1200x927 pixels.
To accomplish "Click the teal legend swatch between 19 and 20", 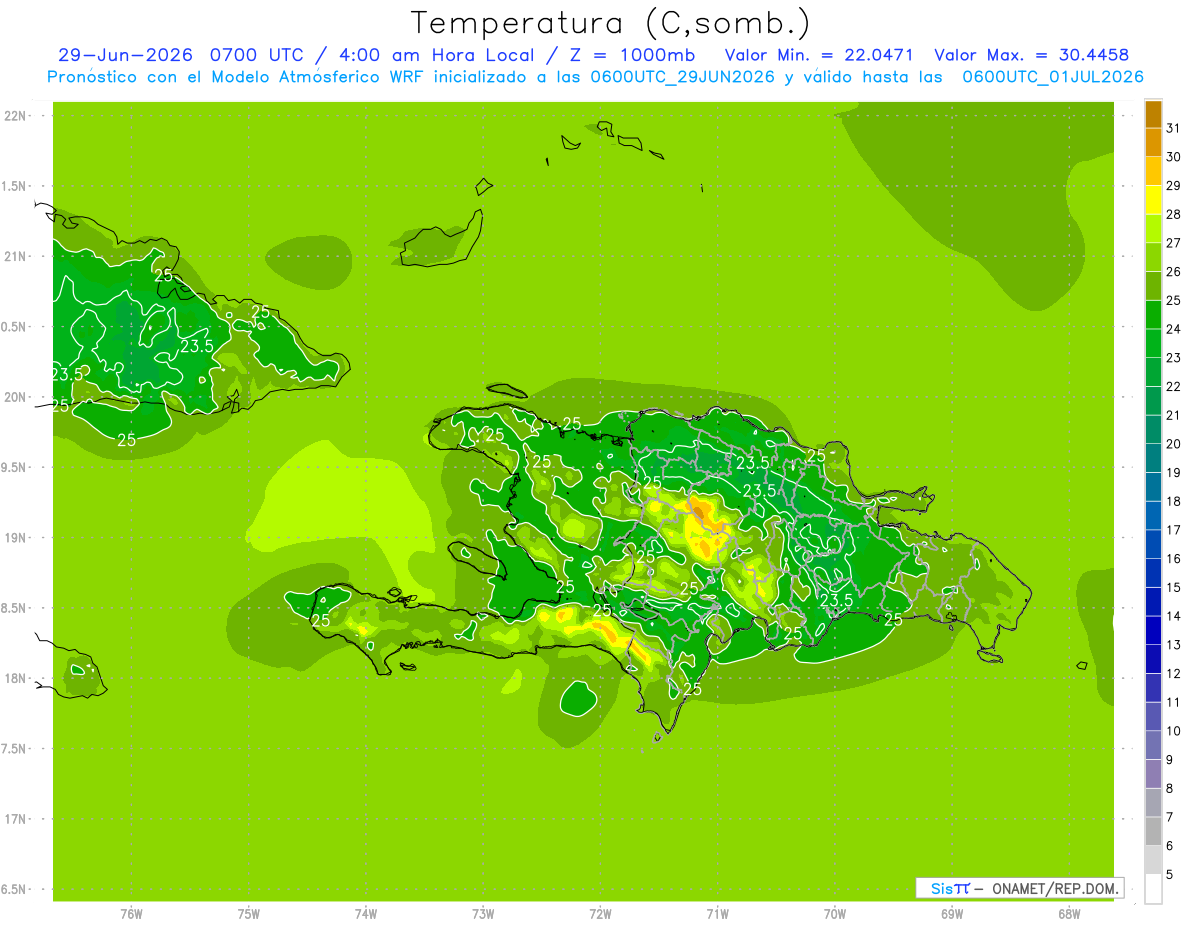I will click(1153, 458).
